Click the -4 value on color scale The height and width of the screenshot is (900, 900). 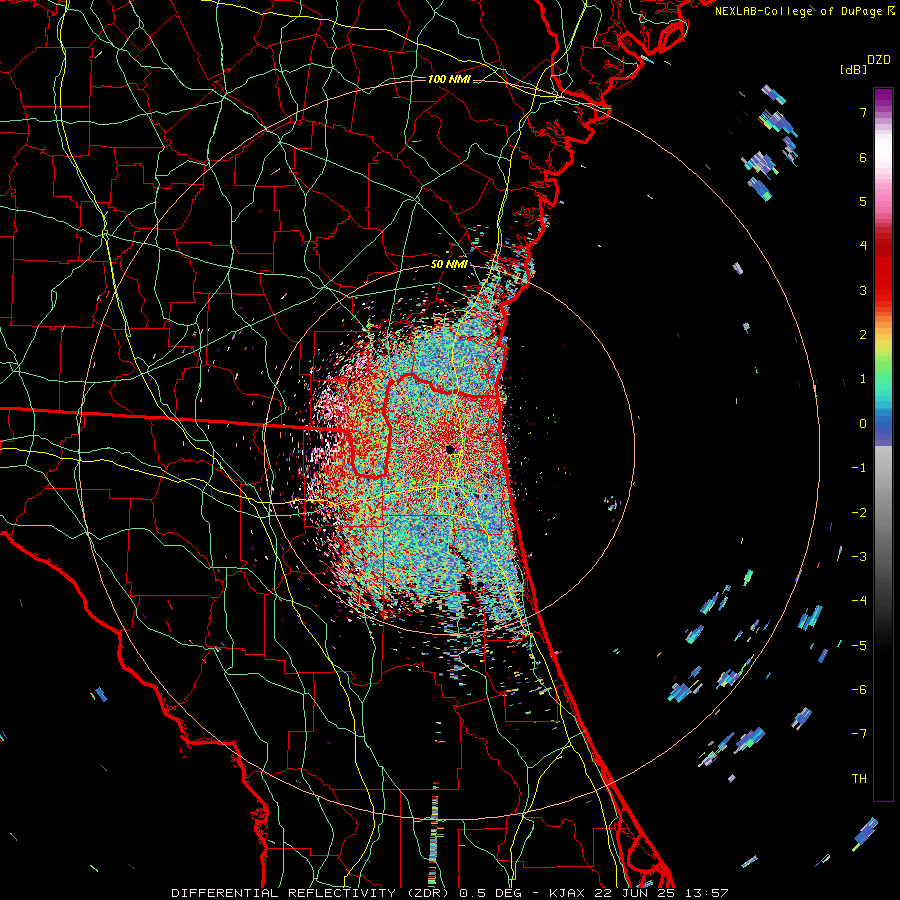point(859,601)
